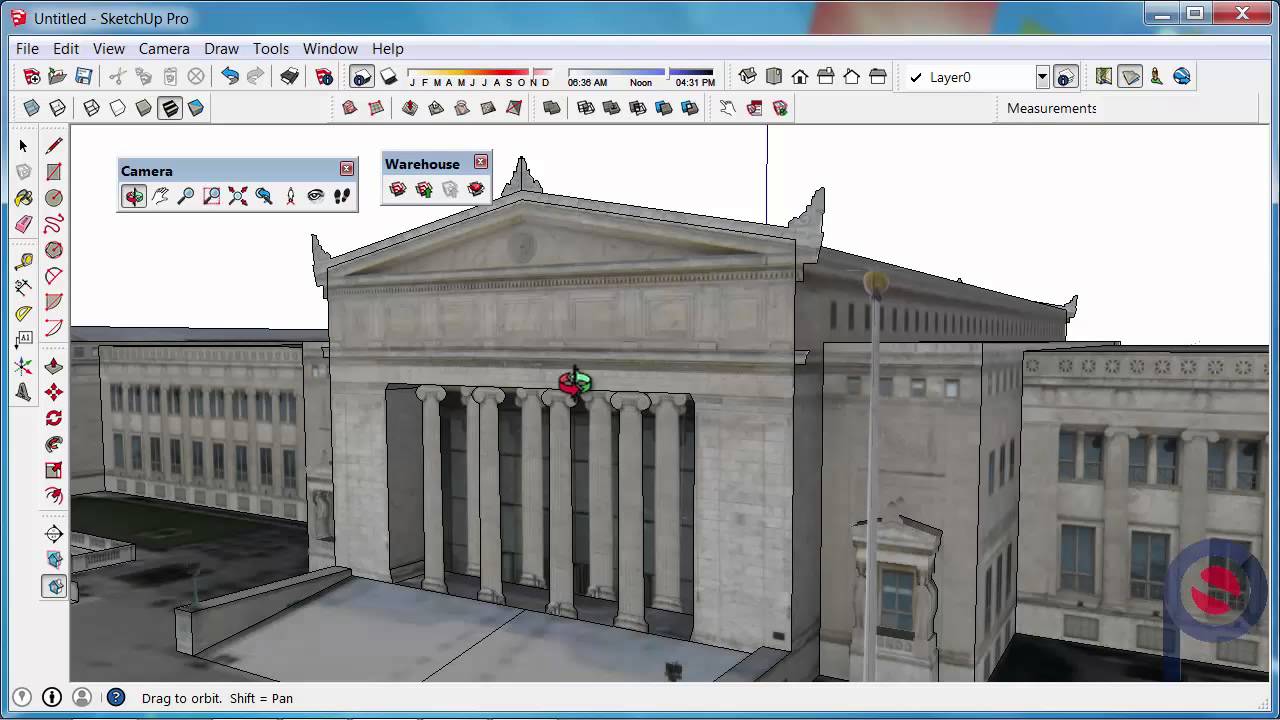This screenshot has width=1280, height=720.
Task: Choose the Look Around eye tool
Action: click(316, 196)
